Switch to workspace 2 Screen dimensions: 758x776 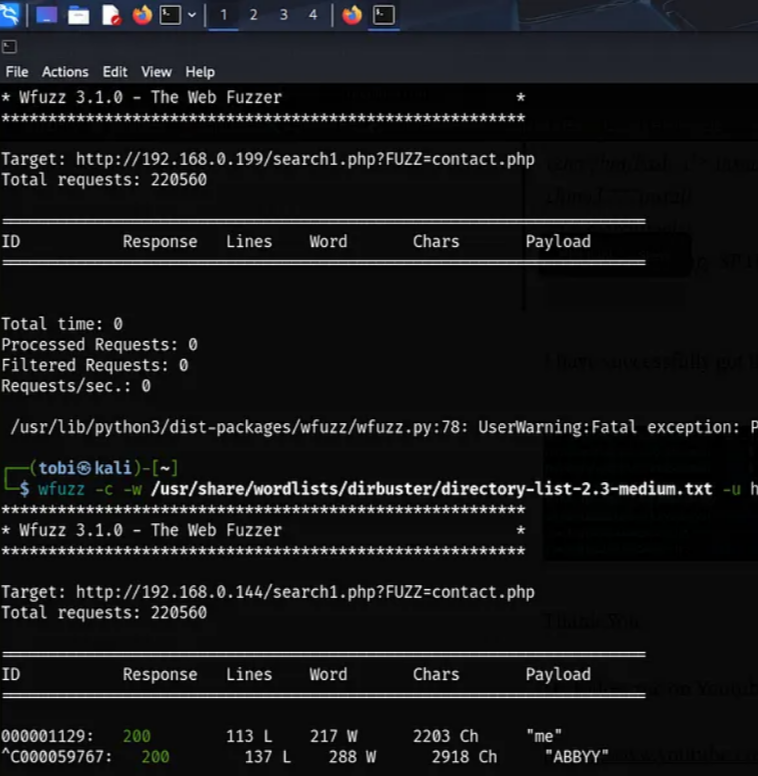point(253,15)
